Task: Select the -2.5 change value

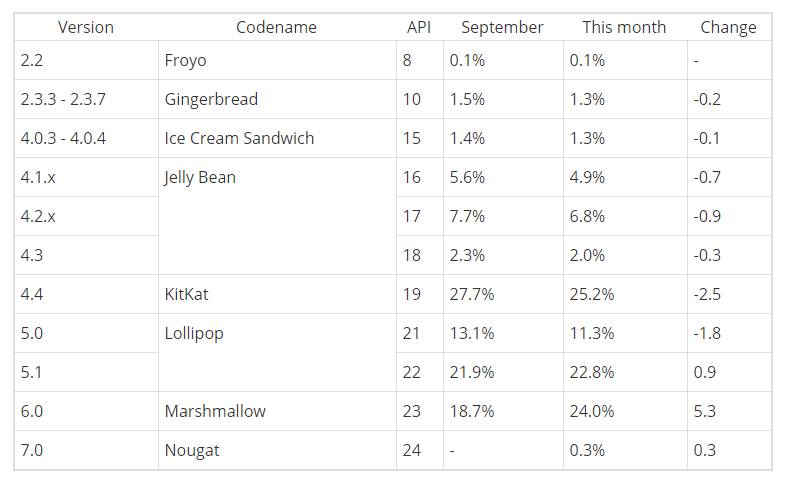Action: [x=707, y=295]
